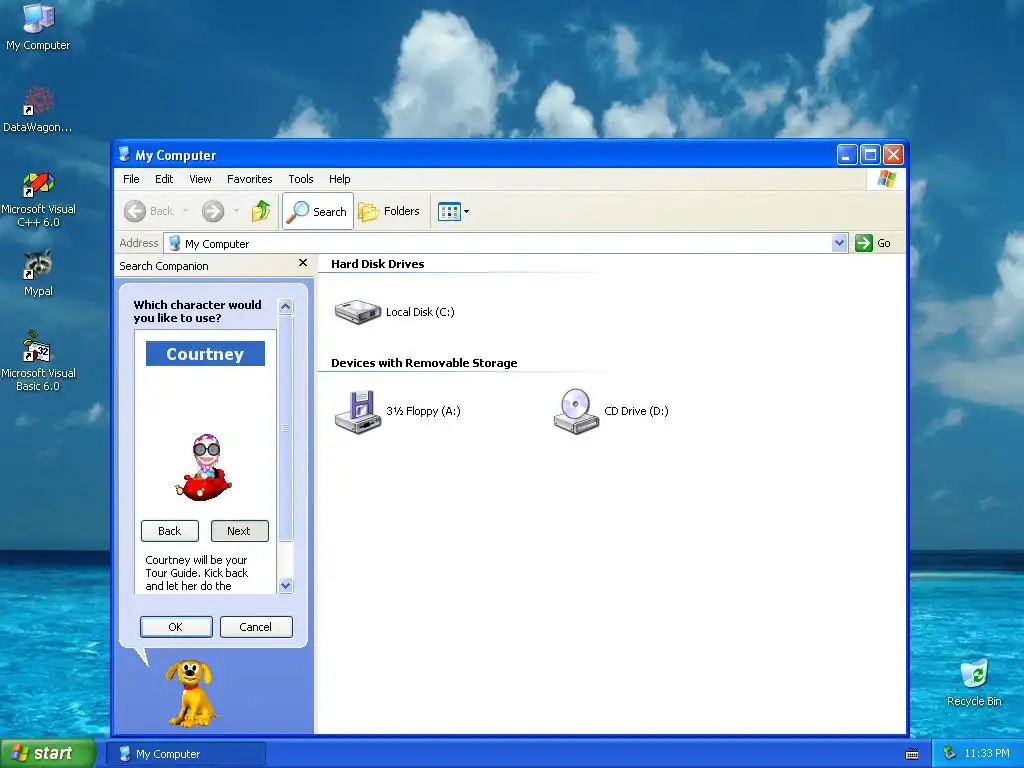This screenshot has width=1024, height=768.
Task: Toggle the Search toolbar button
Action: tap(318, 211)
